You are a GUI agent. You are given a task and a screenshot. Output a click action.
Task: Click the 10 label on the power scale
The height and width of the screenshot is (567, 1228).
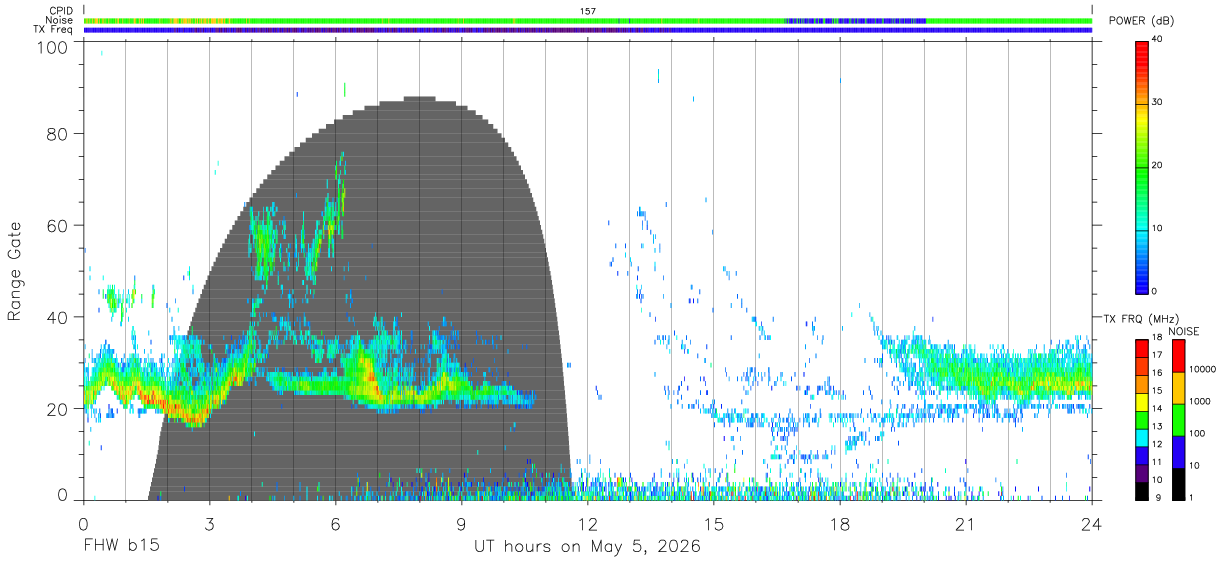(1157, 228)
